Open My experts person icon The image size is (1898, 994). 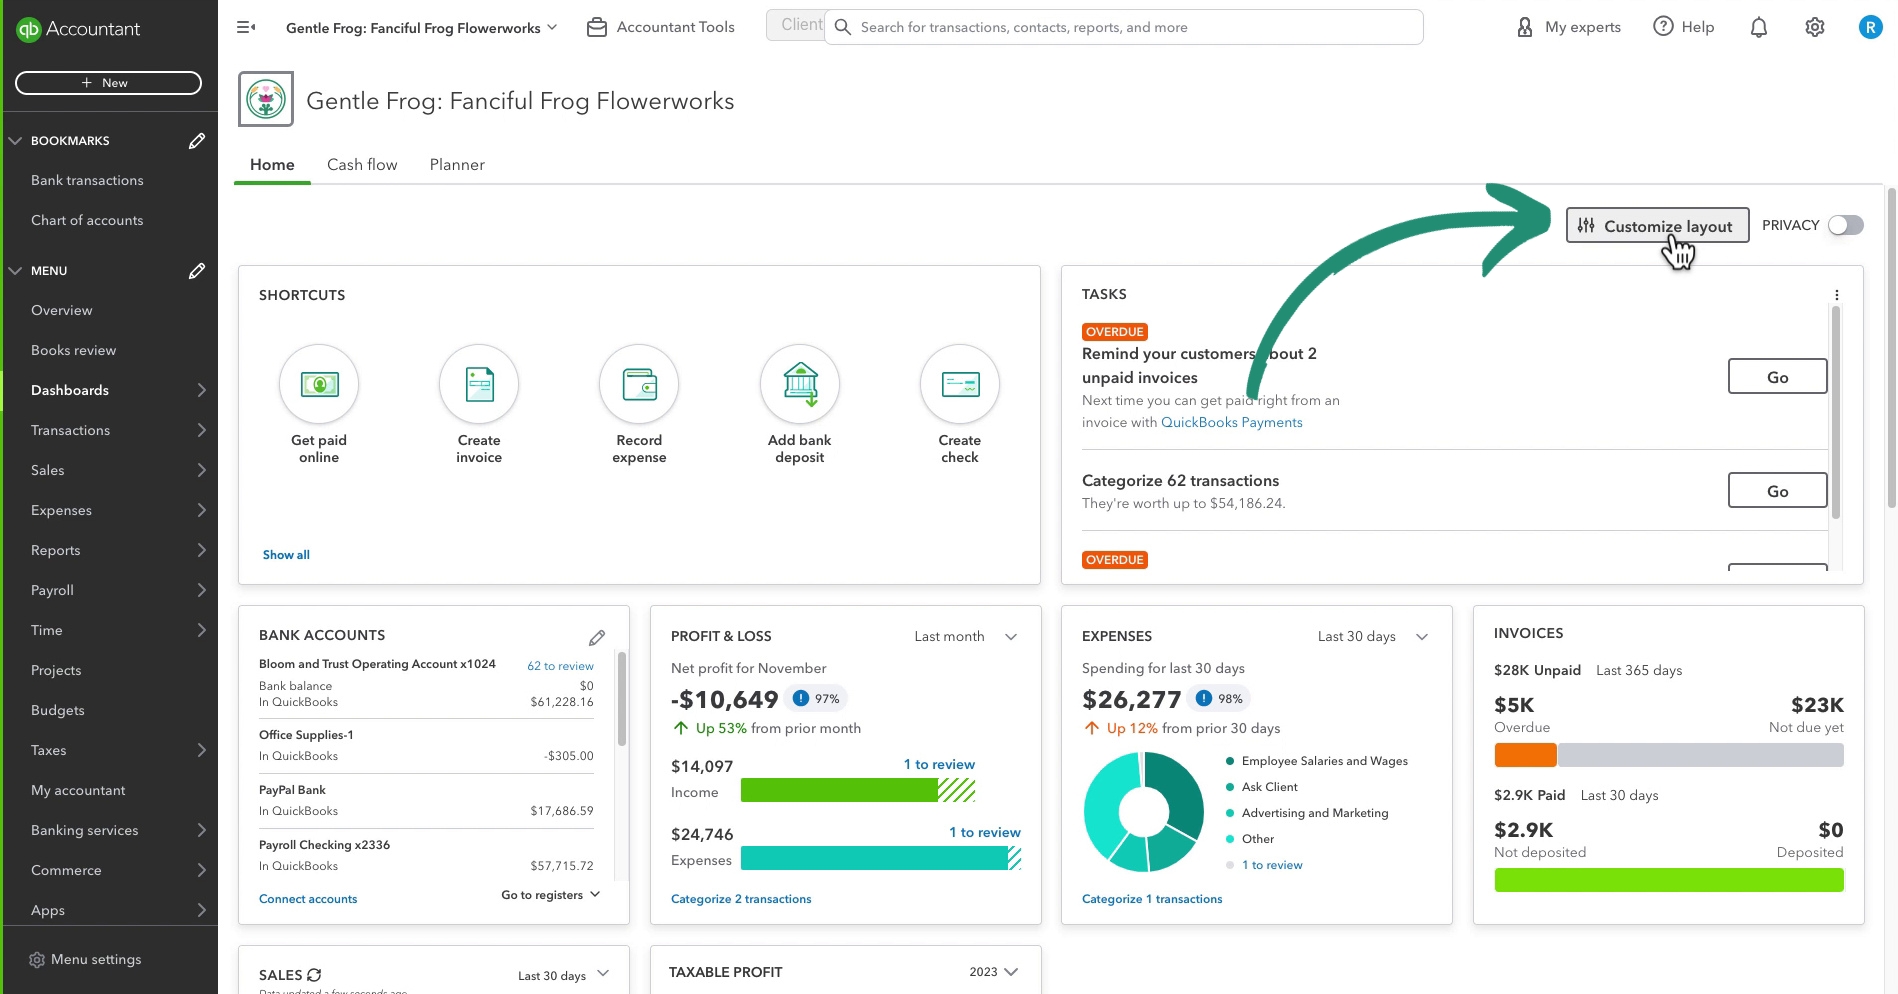point(1525,27)
